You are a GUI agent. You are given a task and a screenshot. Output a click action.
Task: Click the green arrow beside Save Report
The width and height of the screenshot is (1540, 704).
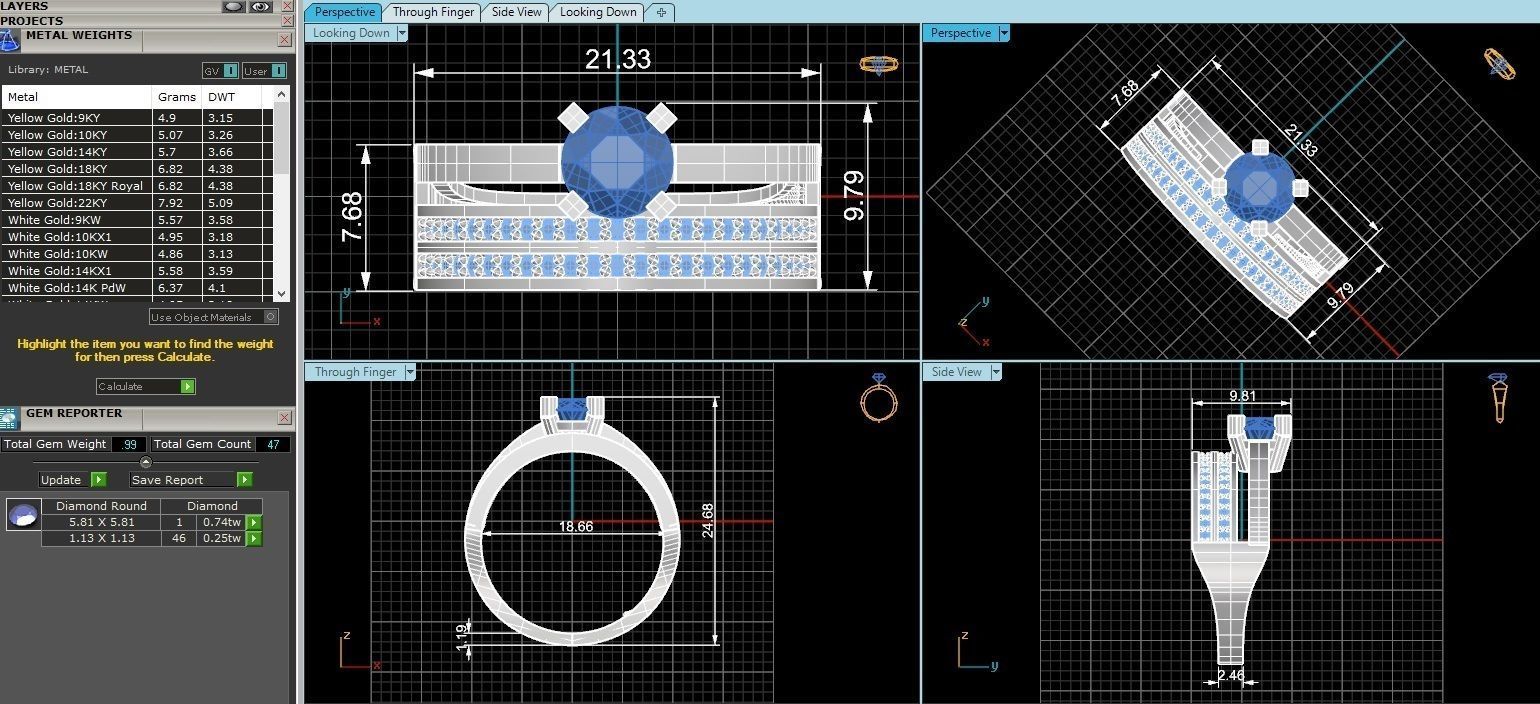click(244, 480)
